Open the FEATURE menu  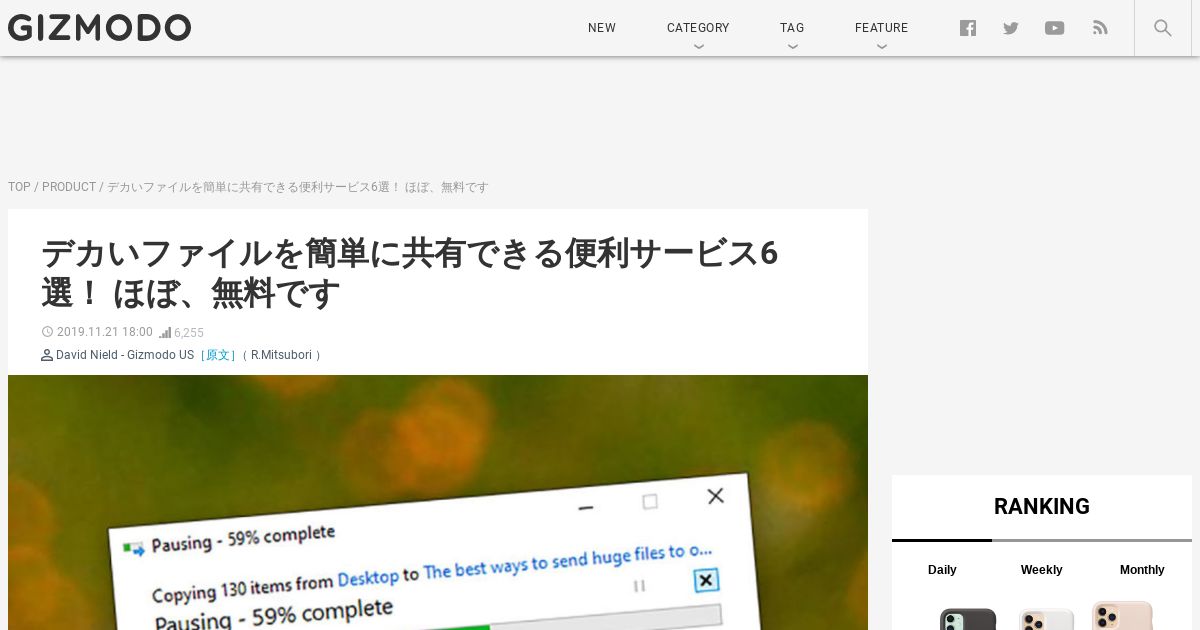tap(881, 28)
